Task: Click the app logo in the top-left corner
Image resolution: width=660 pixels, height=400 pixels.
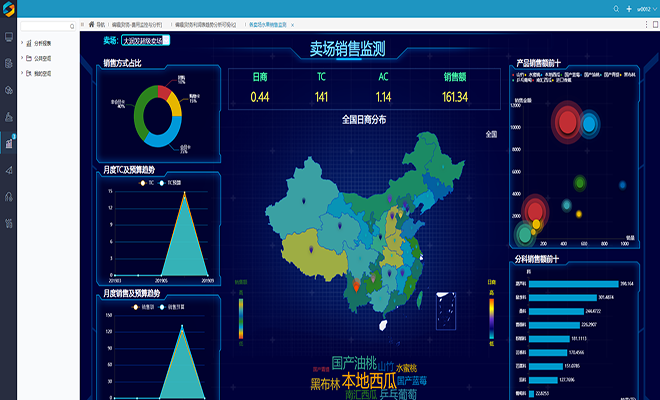Action: coord(8,8)
